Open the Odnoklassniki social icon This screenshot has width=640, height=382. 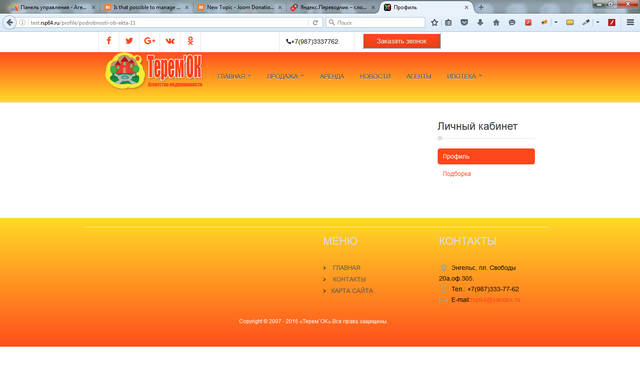pyautogui.click(x=190, y=41)
